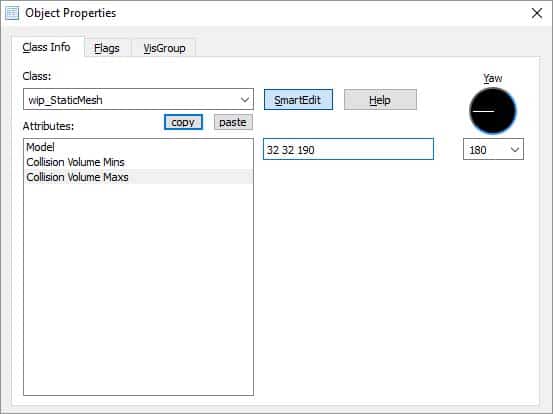The image size is (553, 414).
Task: Close the Object Properties dialog
Action: click(x=536, y=13)
